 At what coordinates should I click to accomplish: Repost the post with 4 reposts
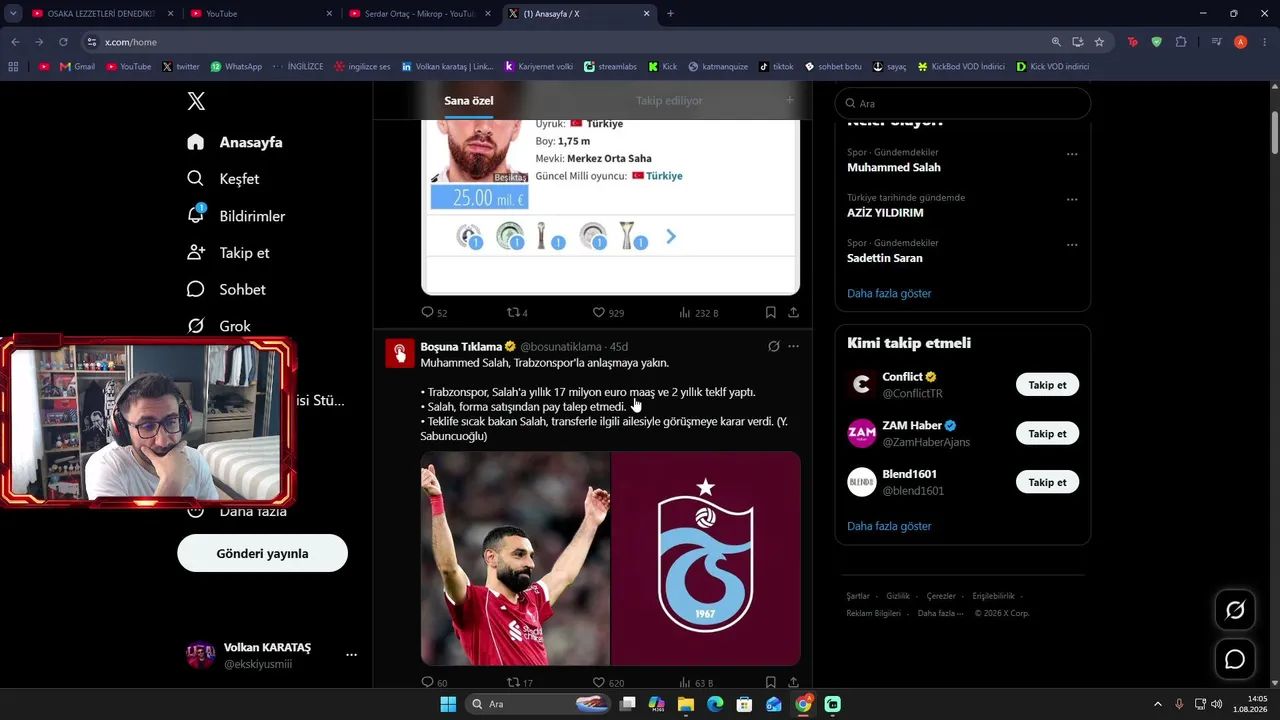click(x=517, y=312)
